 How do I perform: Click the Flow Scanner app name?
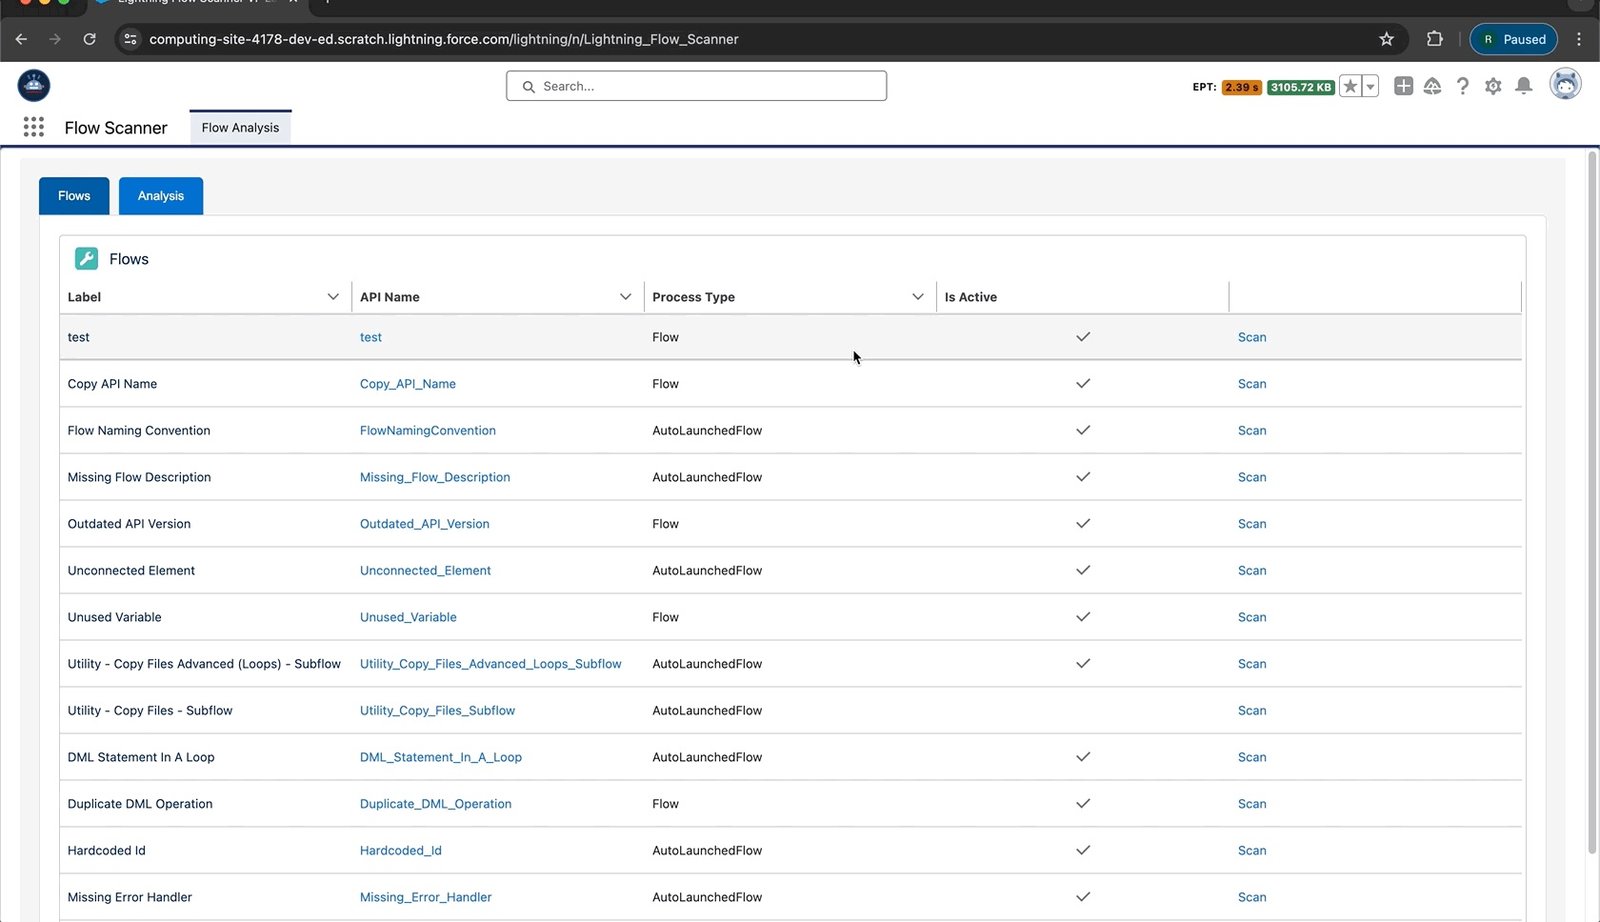(116, 128)
